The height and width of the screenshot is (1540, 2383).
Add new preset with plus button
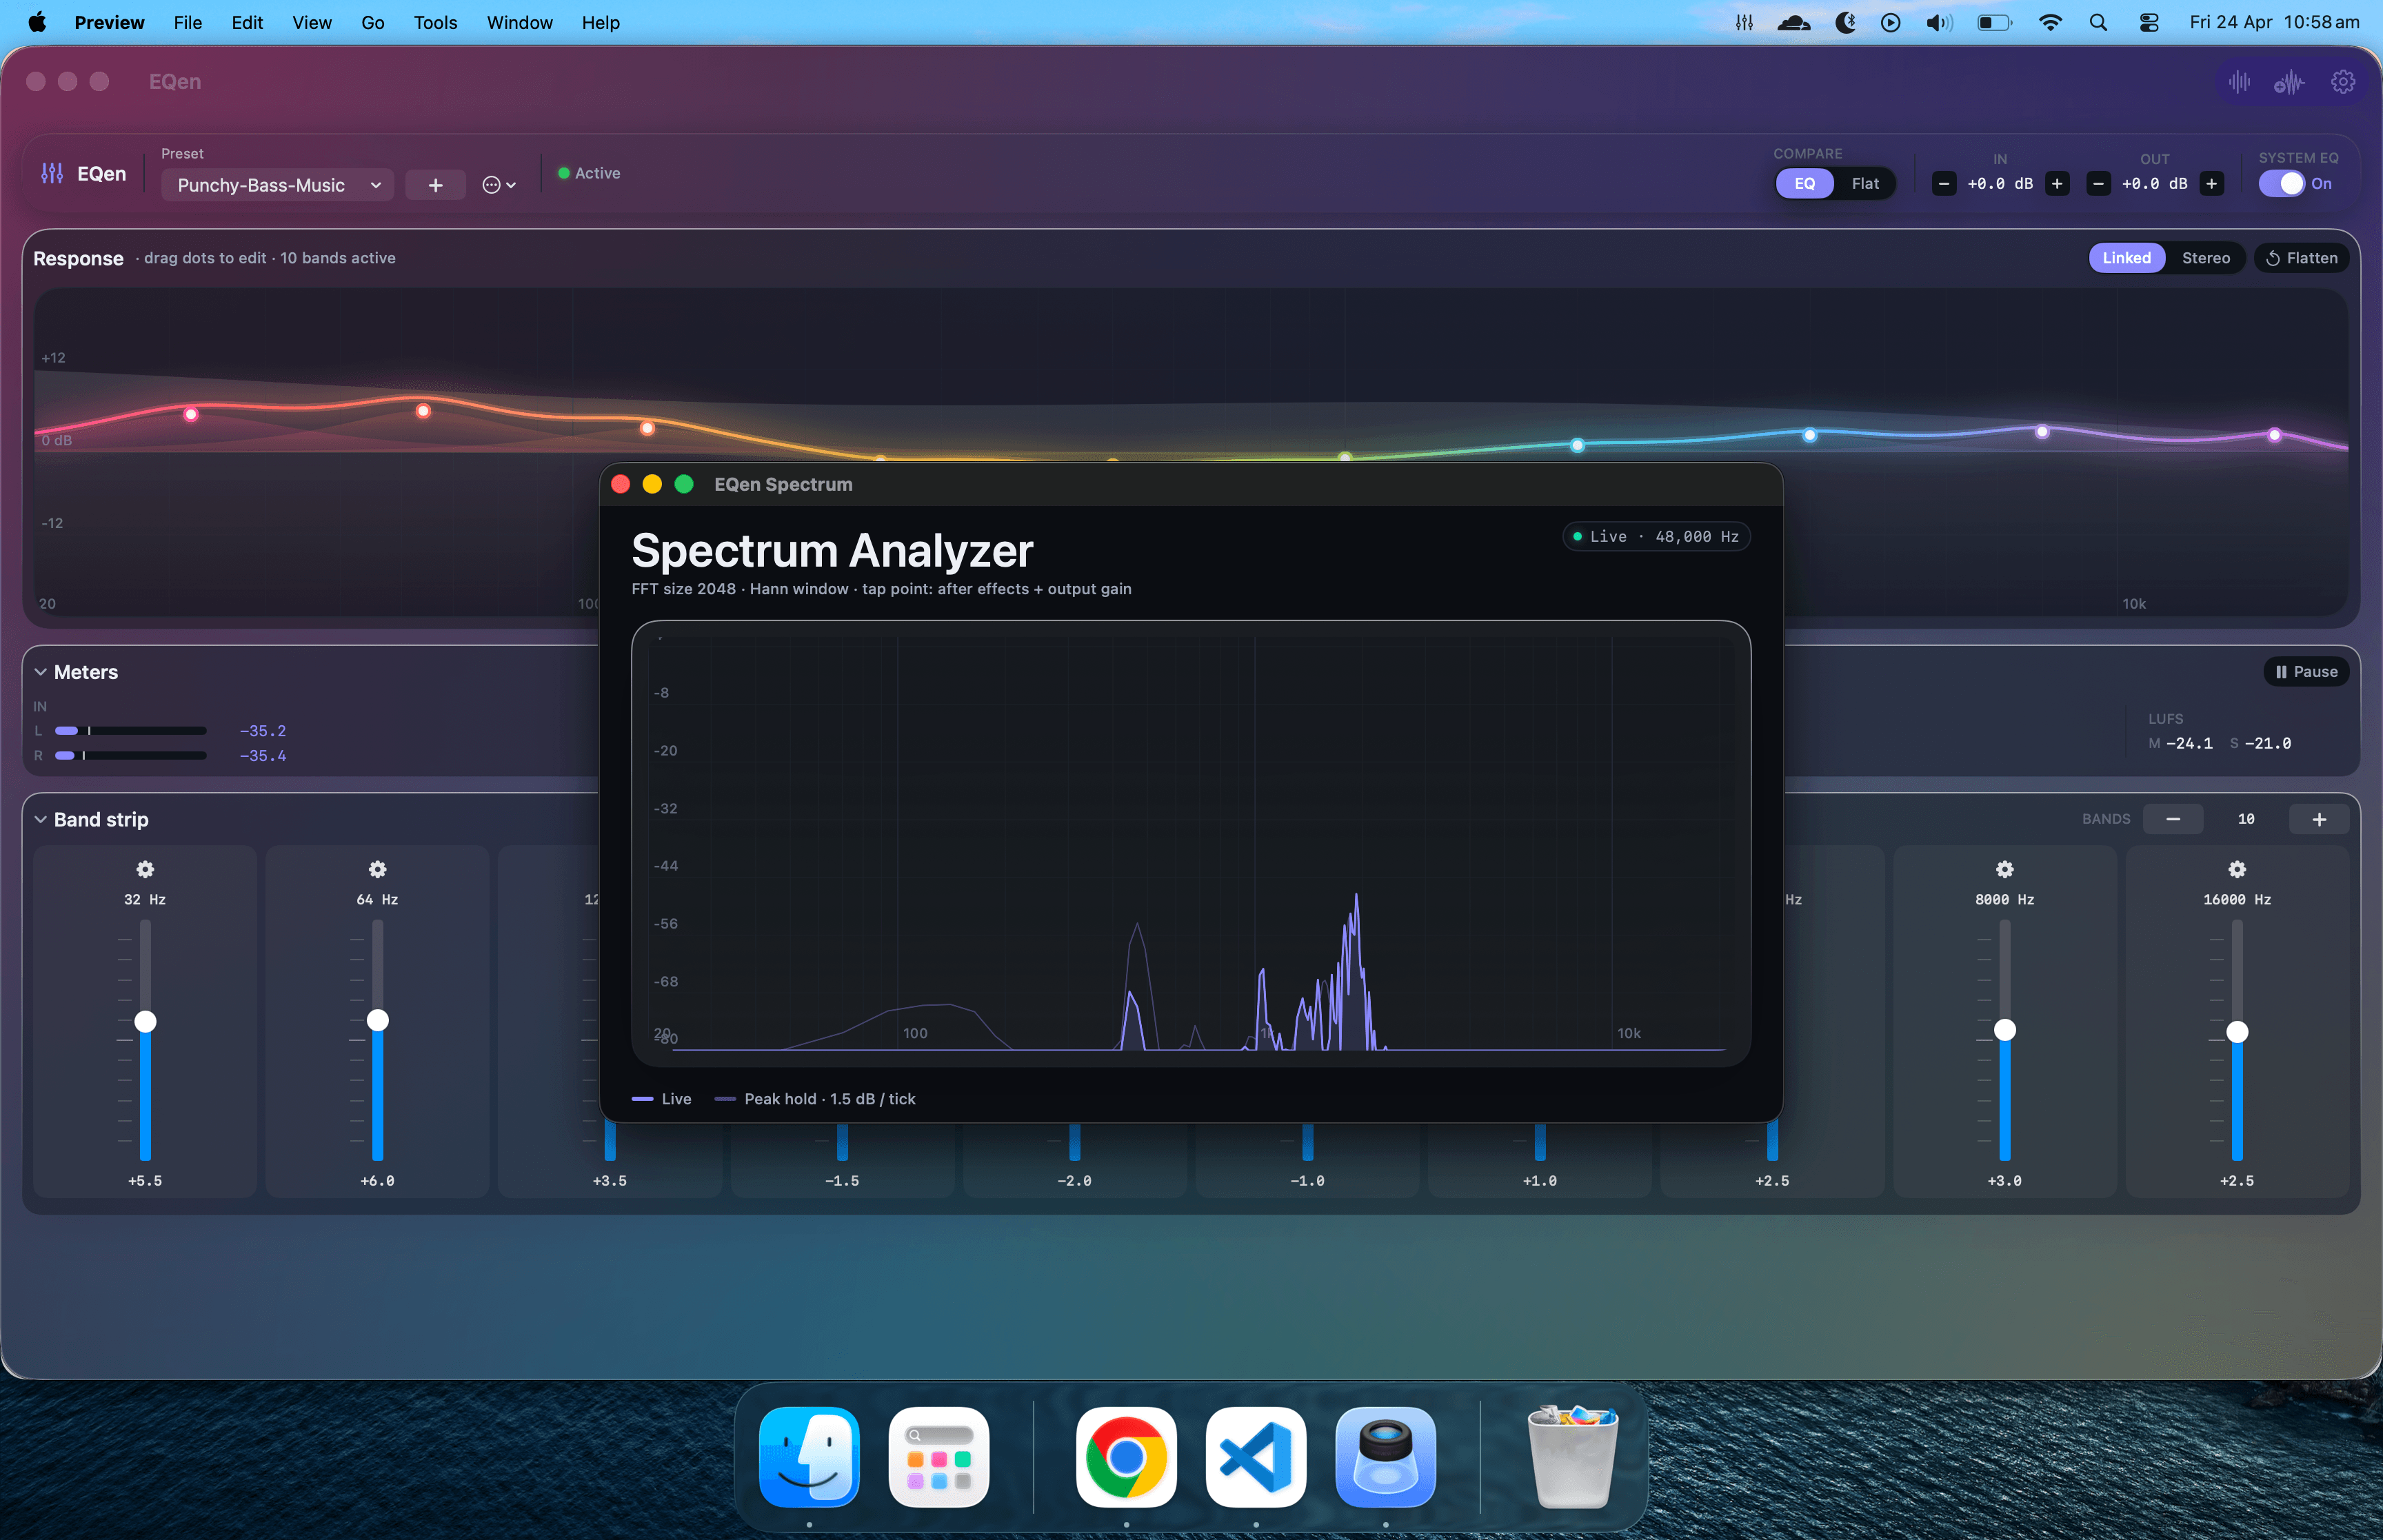(435, 185)
